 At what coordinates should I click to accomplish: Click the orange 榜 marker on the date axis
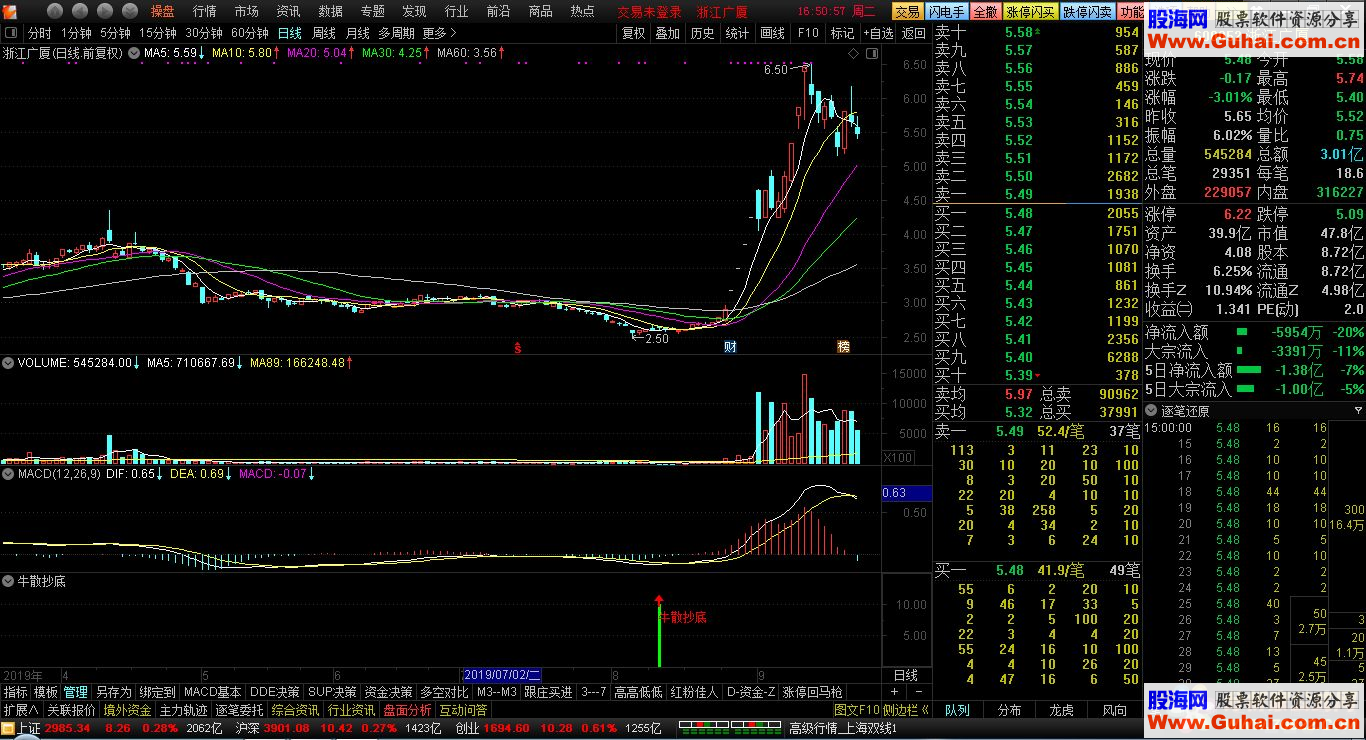point(843,348)
